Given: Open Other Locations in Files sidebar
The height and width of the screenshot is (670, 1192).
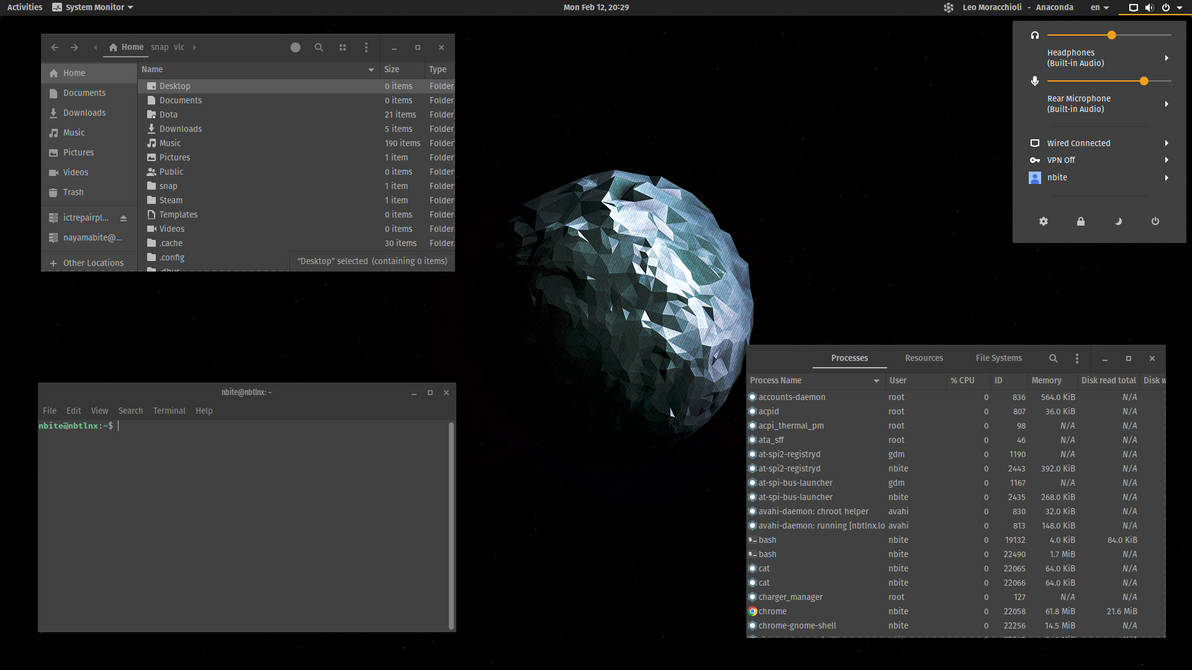Looking at the screenshot, I should [x=92, y=263].
